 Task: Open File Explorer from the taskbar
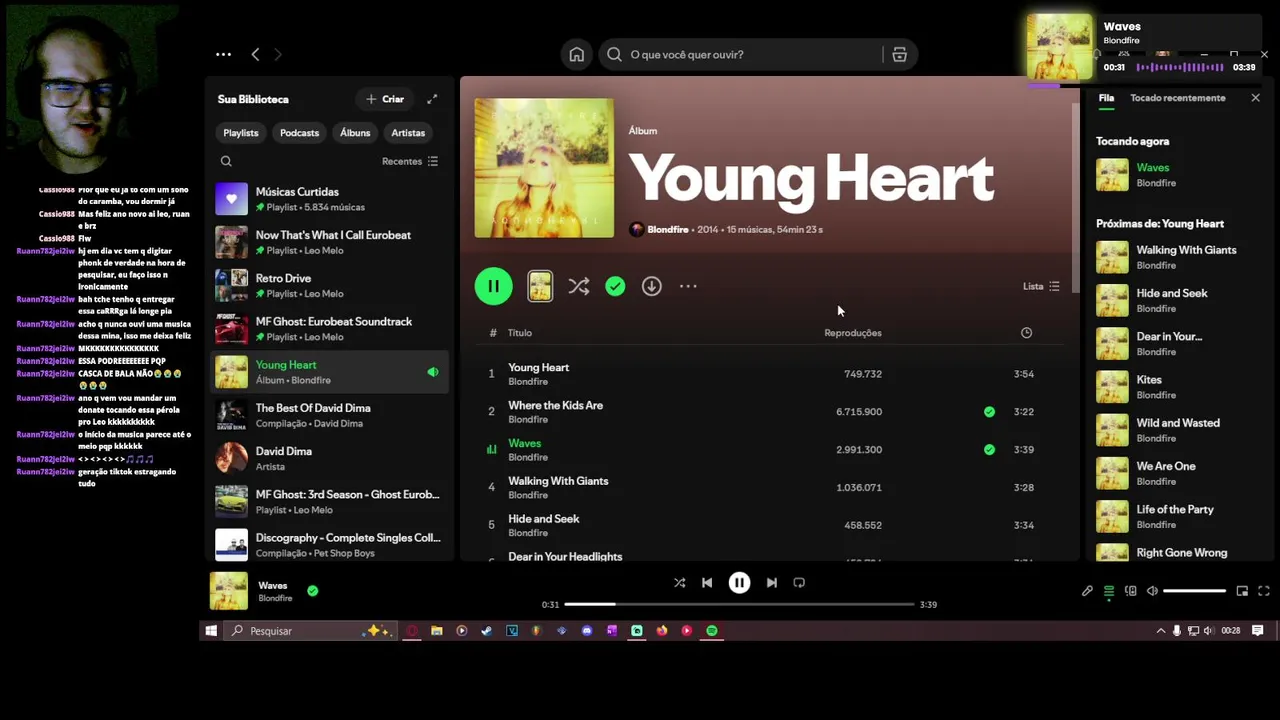[437, 631]
